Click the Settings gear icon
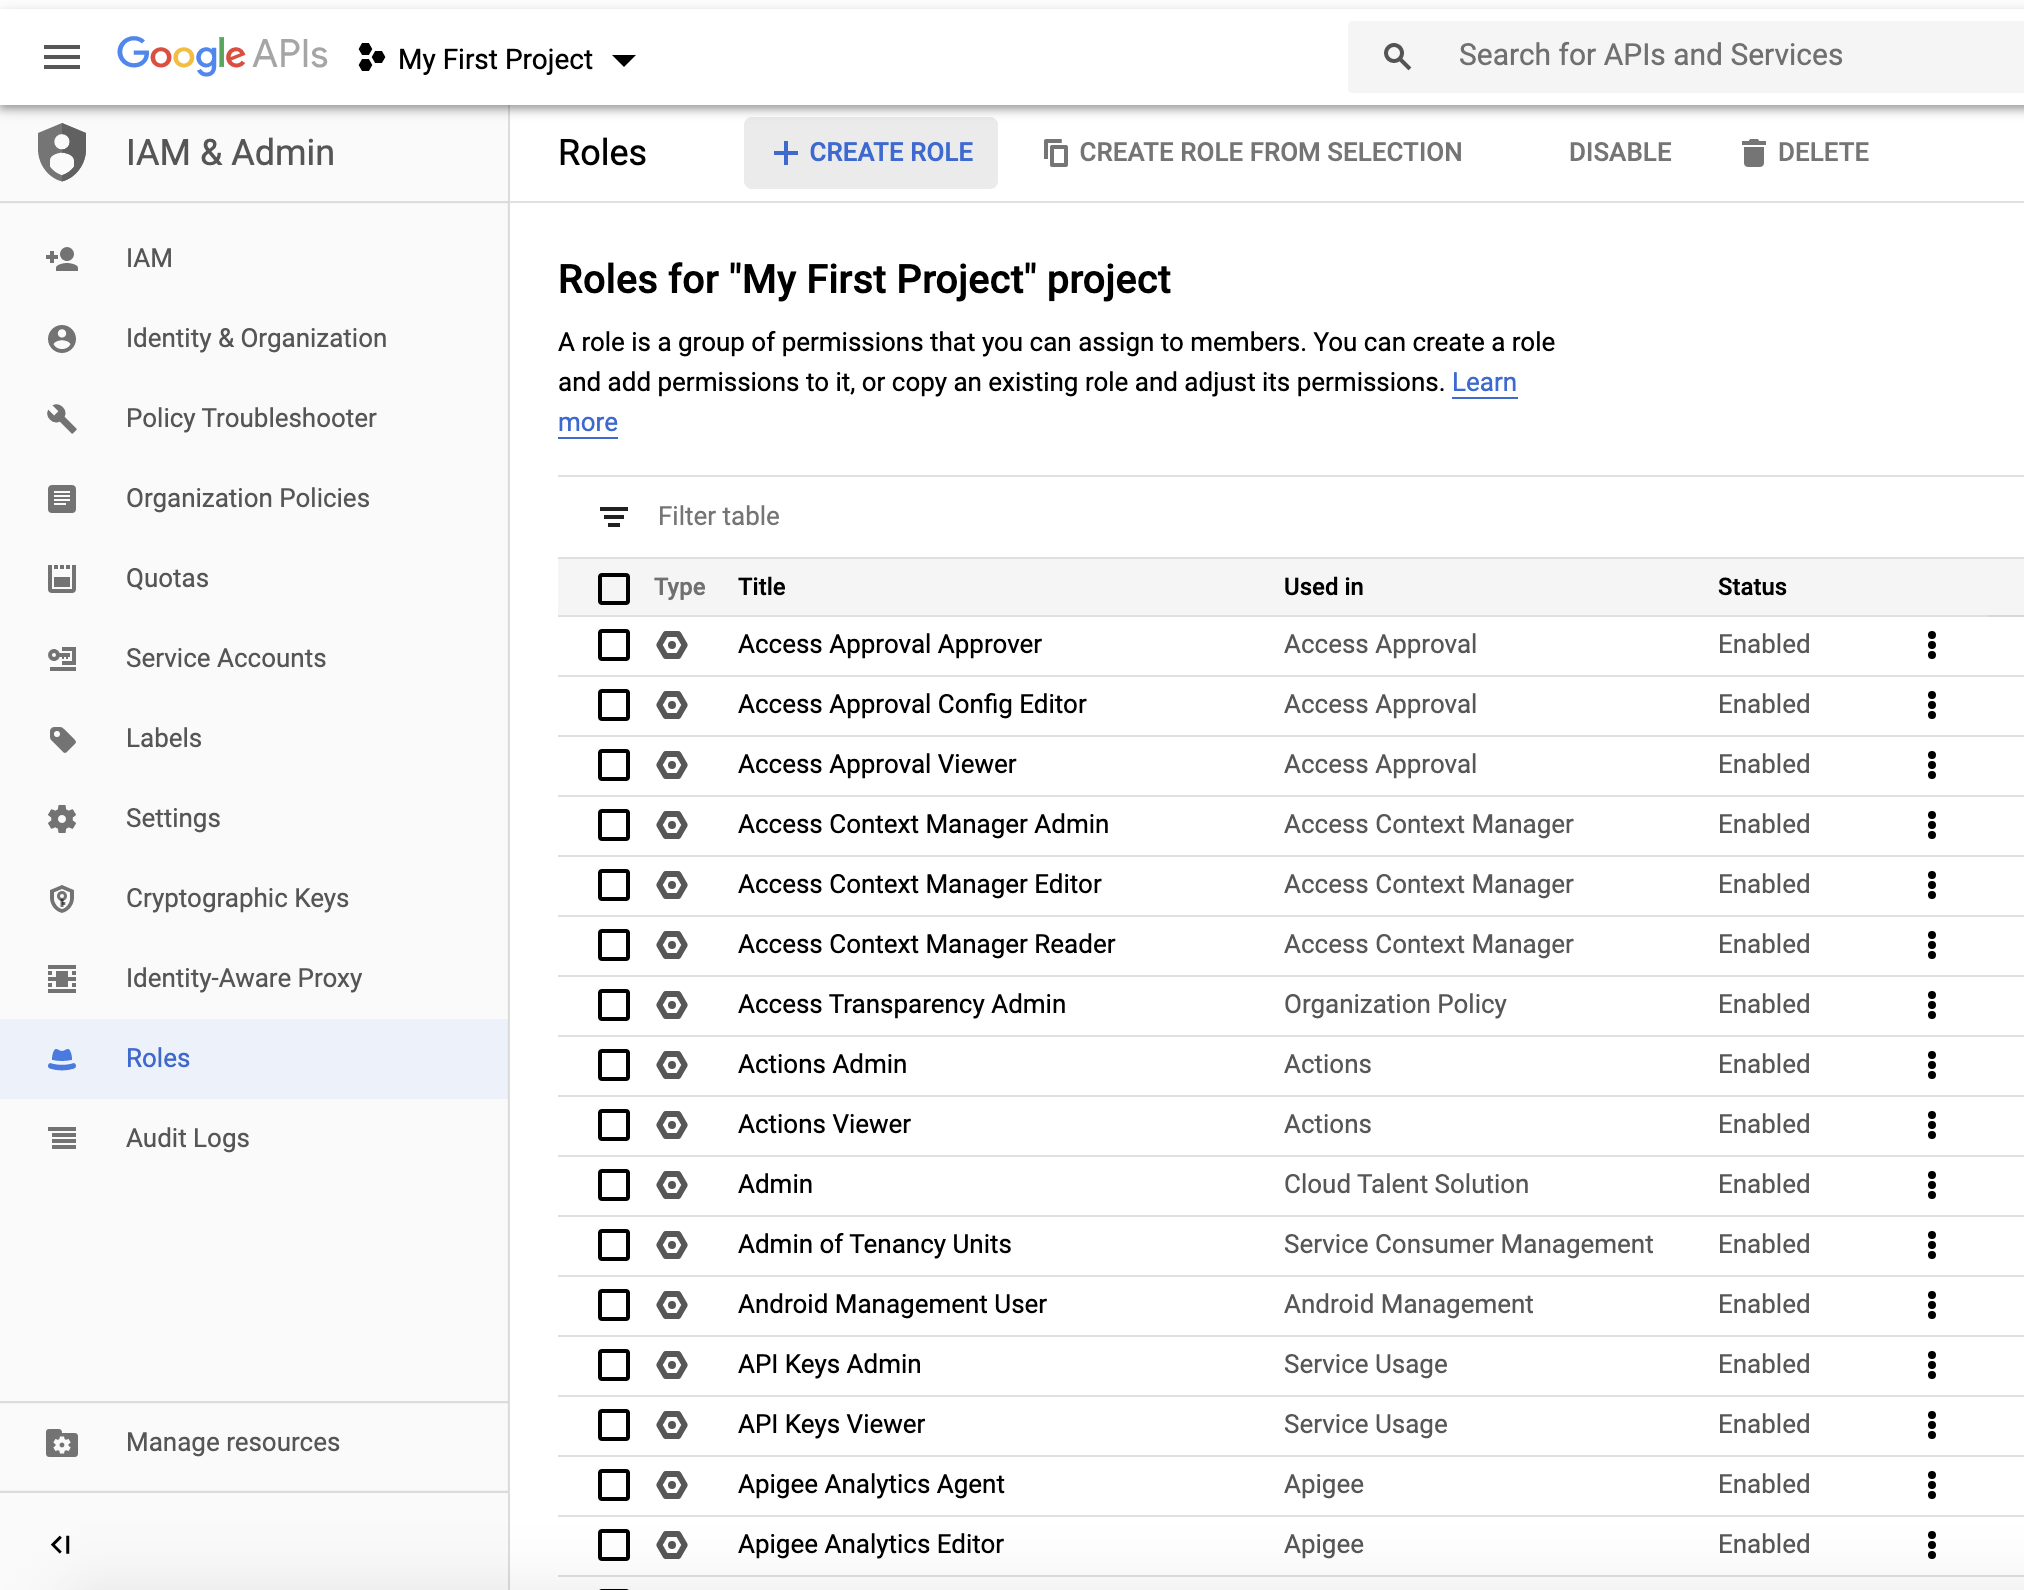2024x1590 pixels. click(62, 819)
